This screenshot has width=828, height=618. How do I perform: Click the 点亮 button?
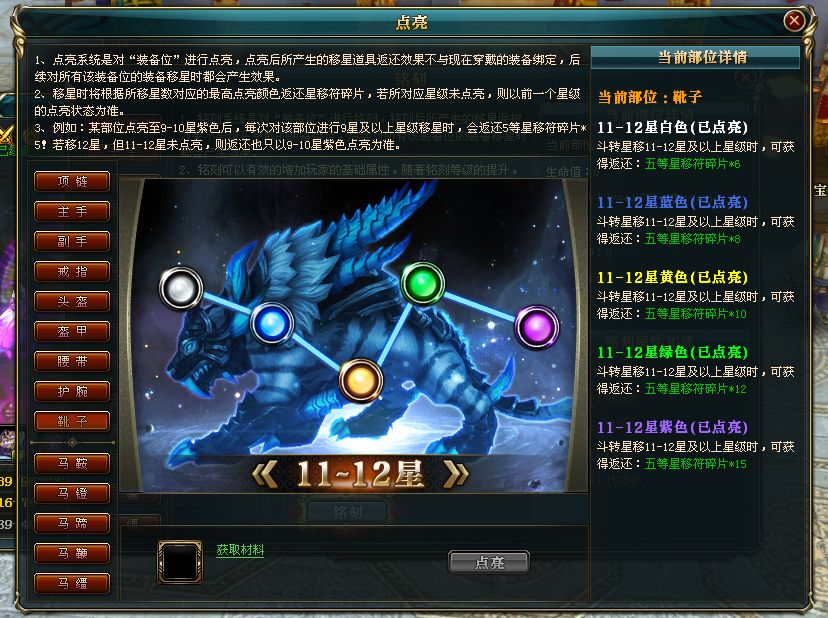point(489,562)
